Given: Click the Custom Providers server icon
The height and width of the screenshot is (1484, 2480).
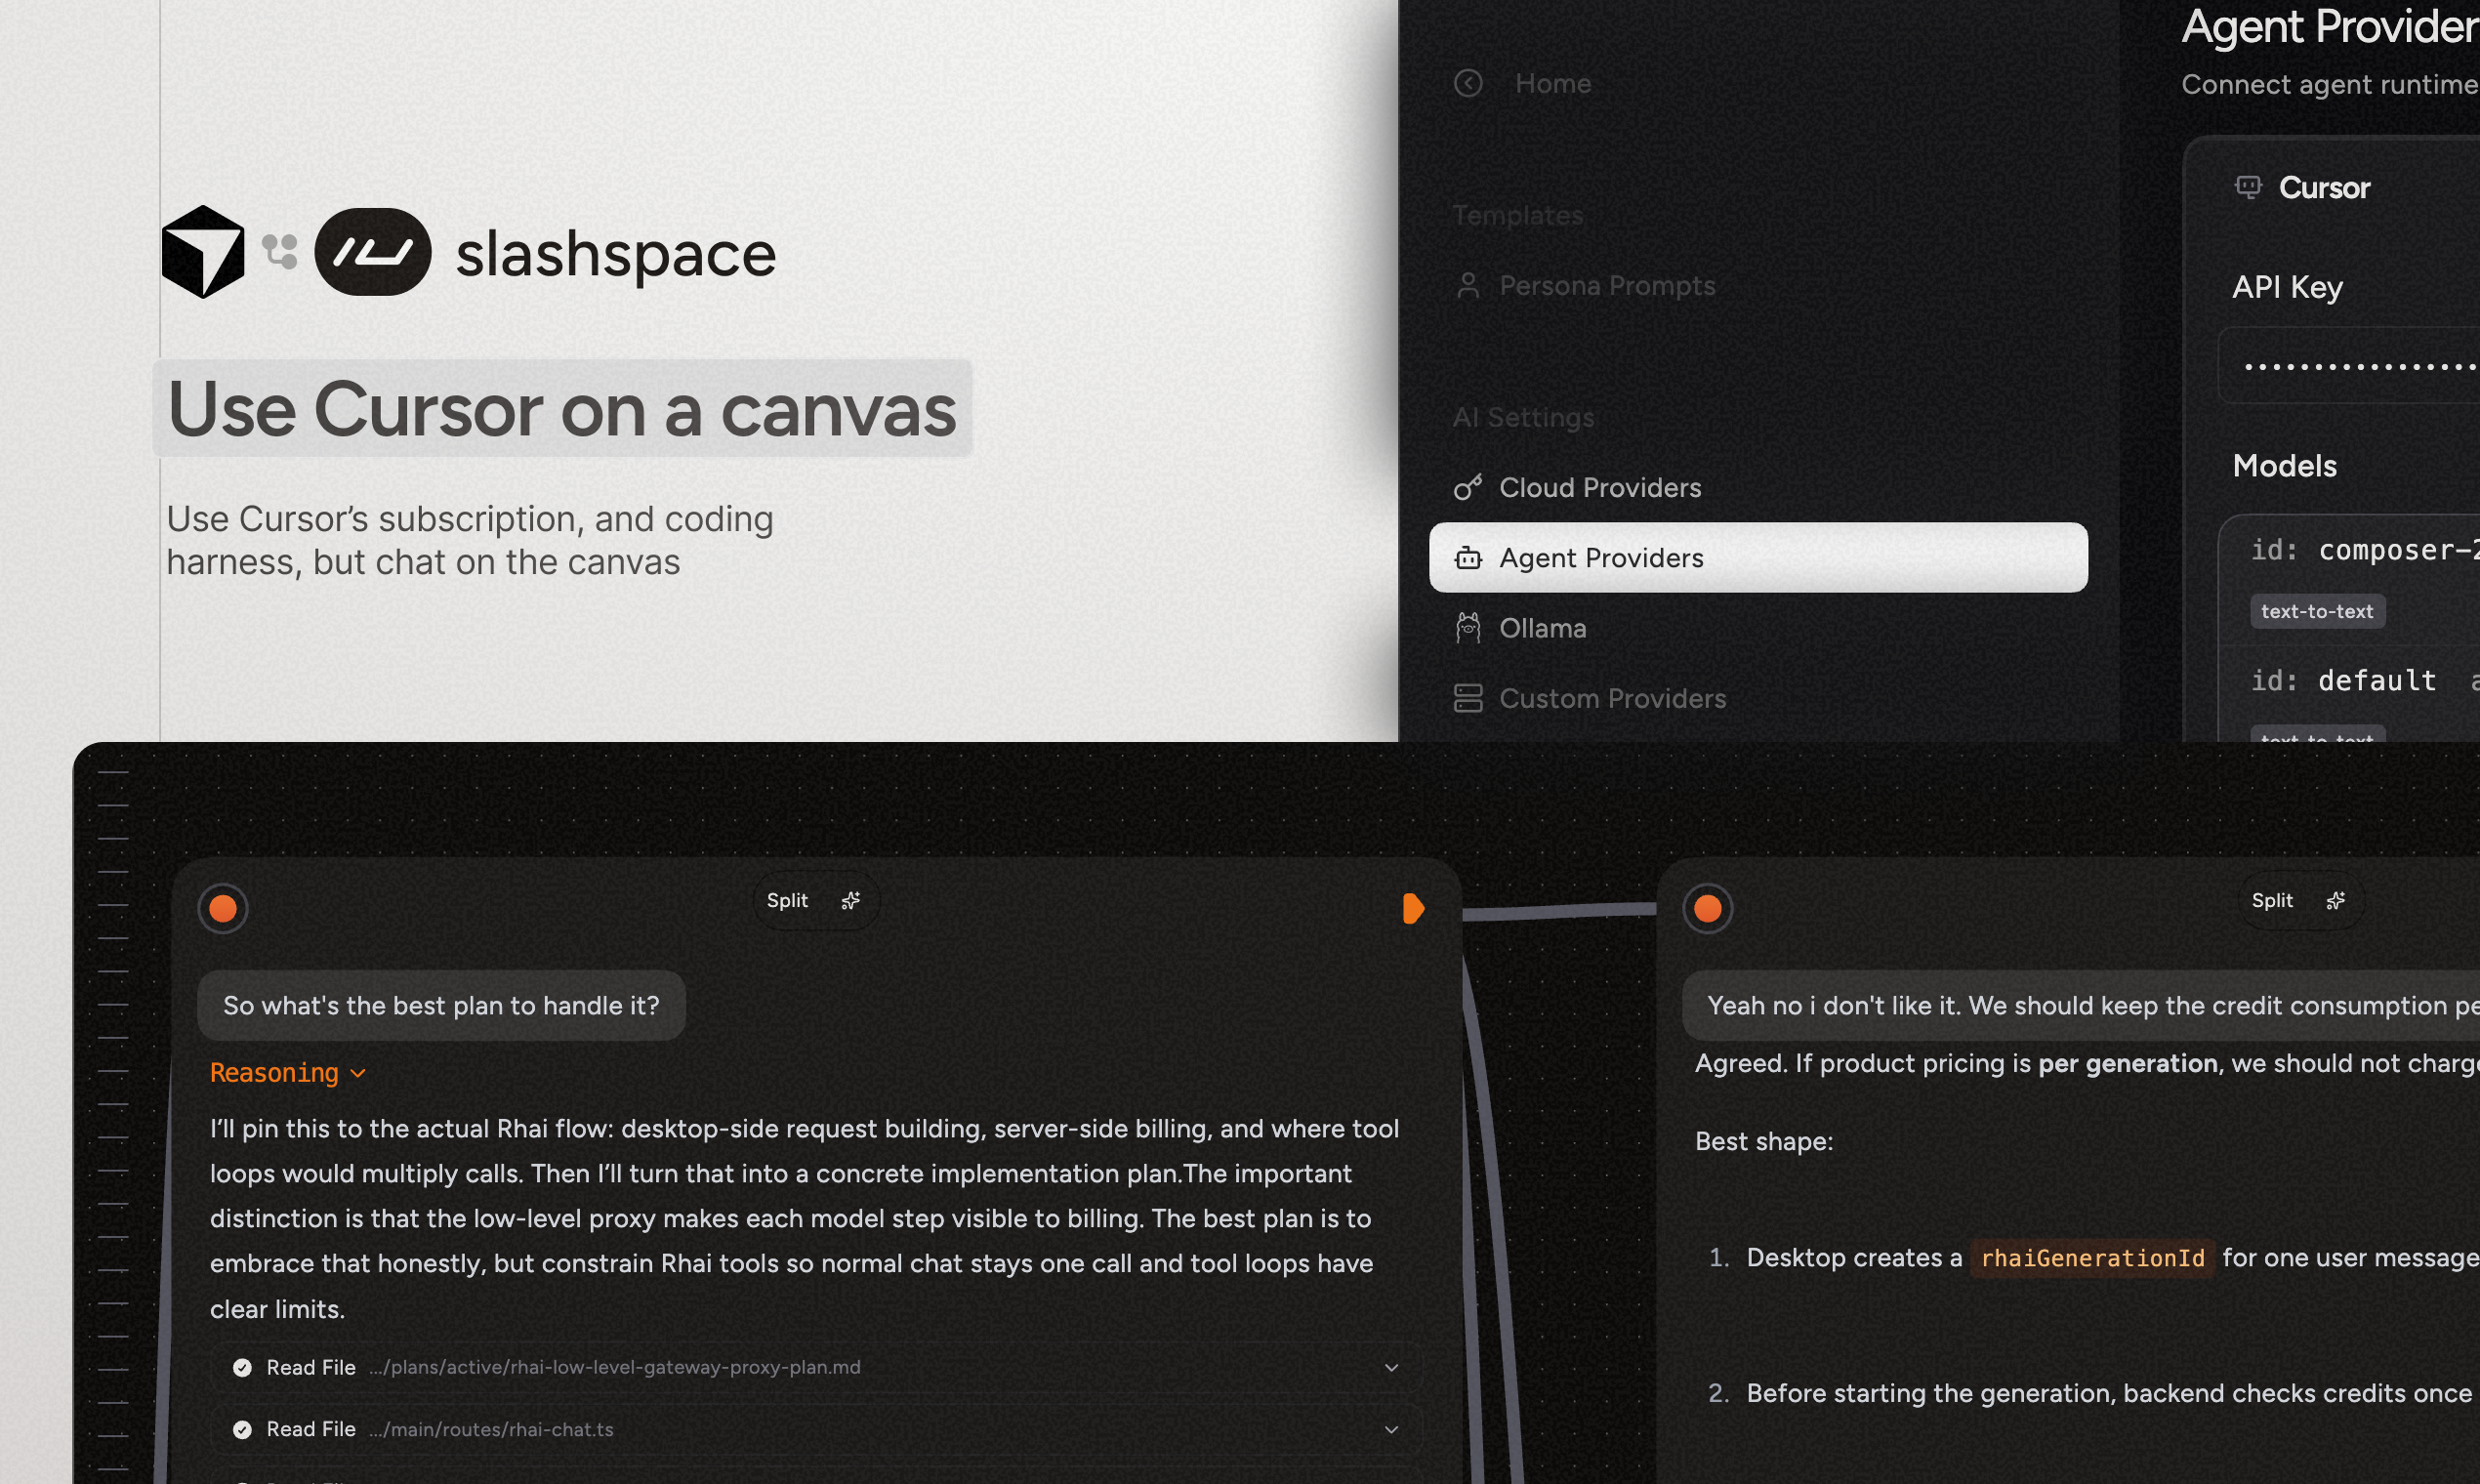Looking at the screenshot, I should (1467, 698).
